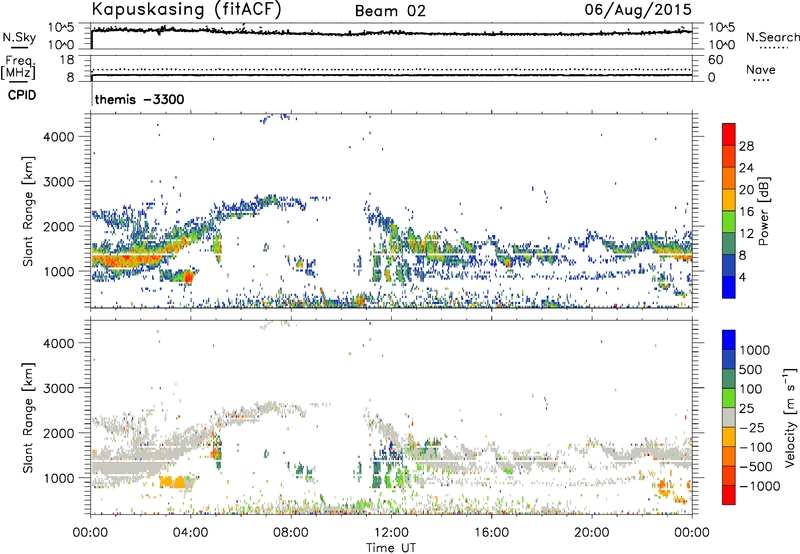800x554 pixels.
Task: Click the dotted line sample under Nave
Action: point(761,81)
